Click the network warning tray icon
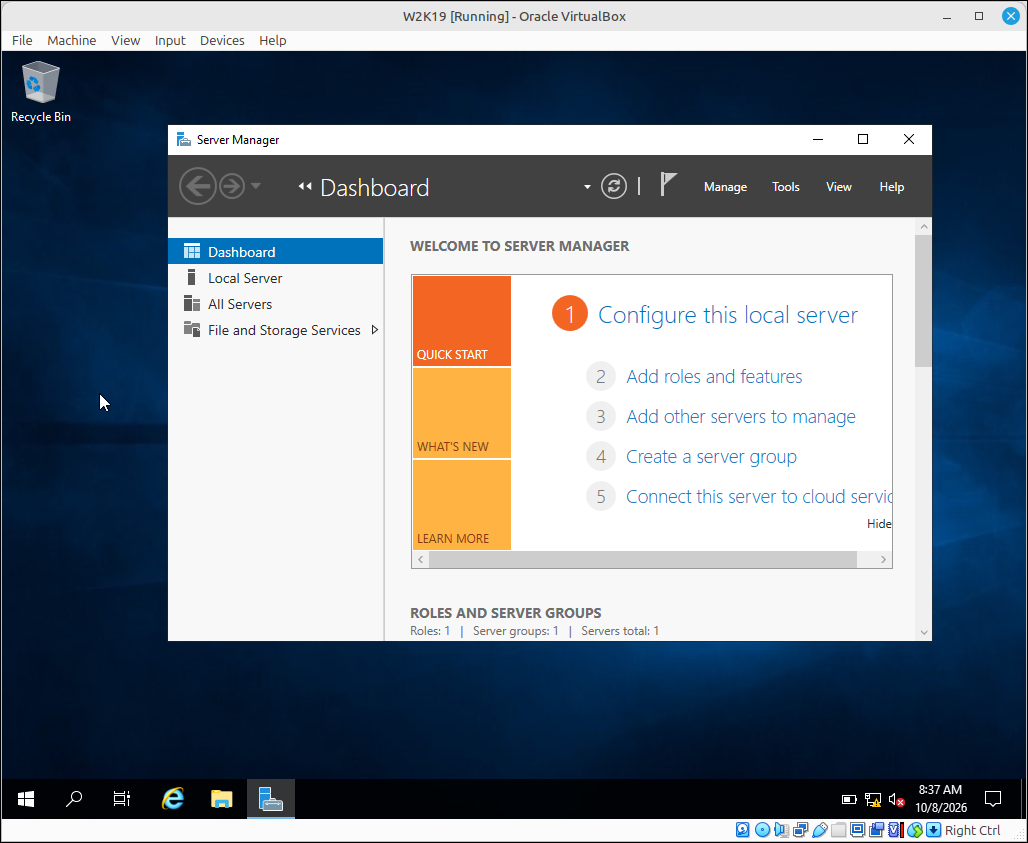 pos(873,799)
